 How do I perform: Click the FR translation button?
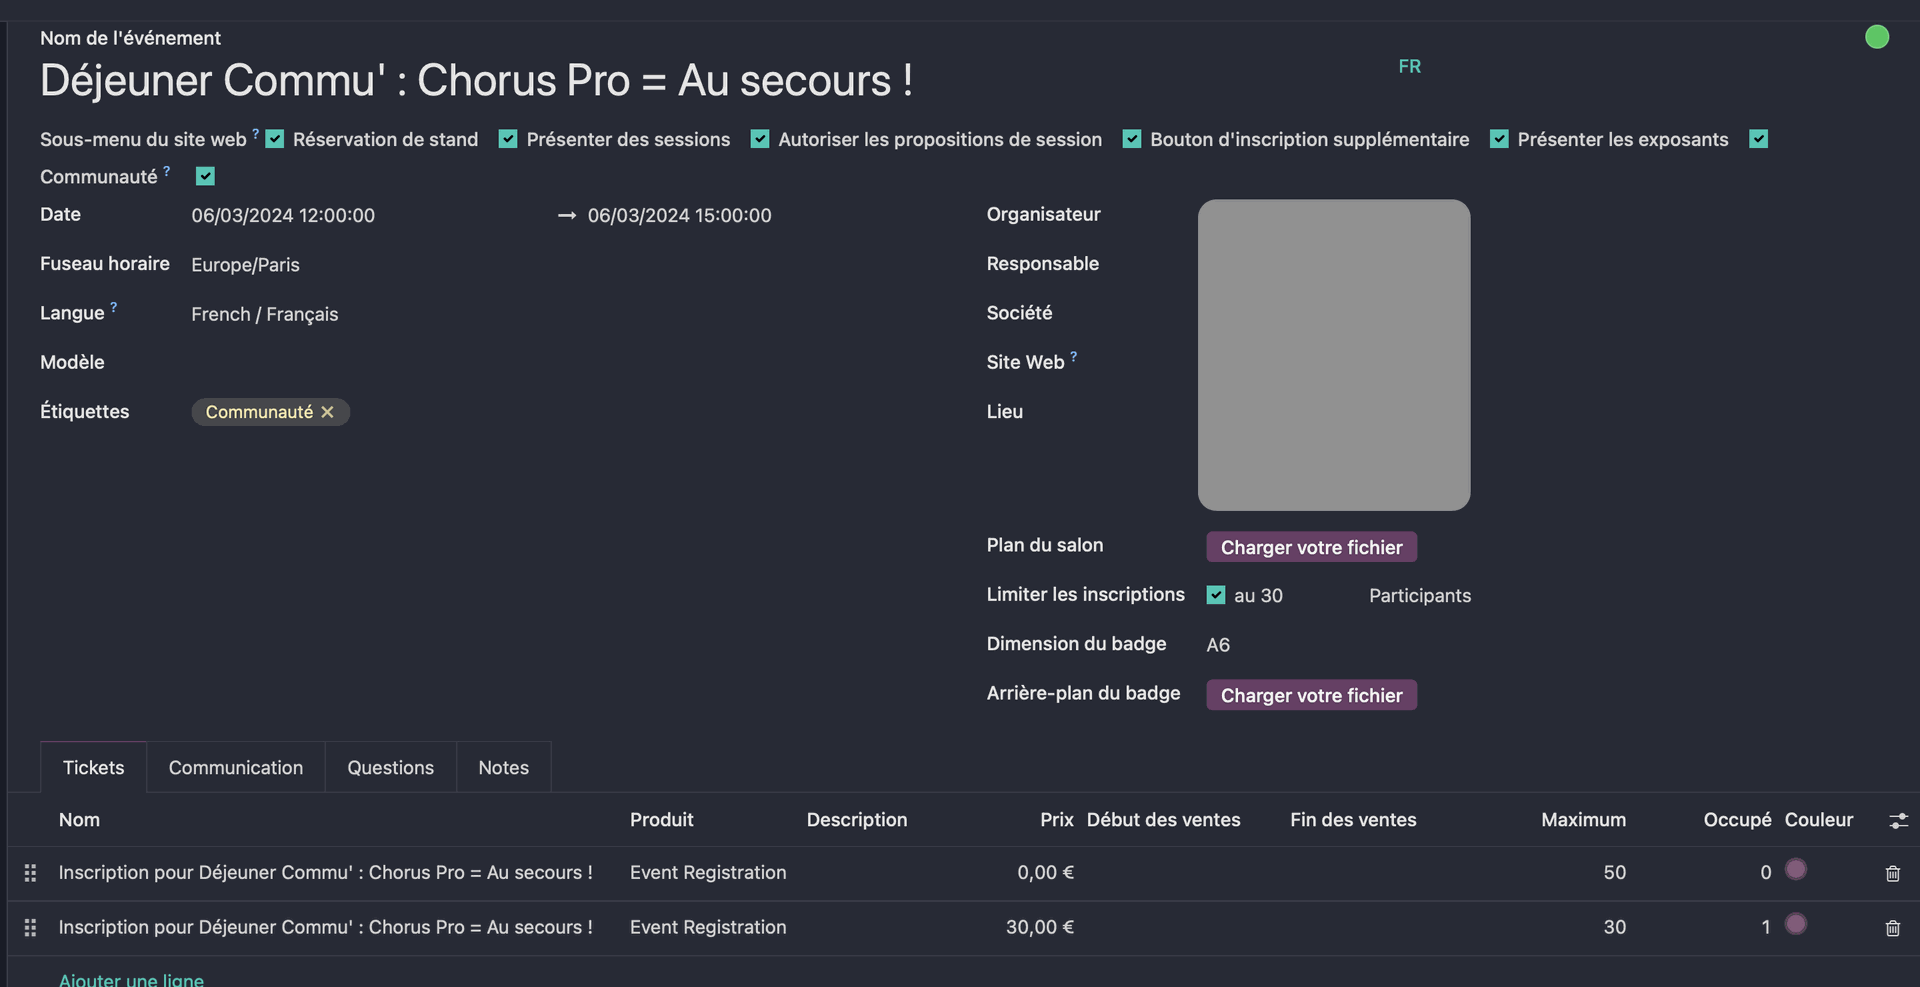click(x=1409, y=66)
